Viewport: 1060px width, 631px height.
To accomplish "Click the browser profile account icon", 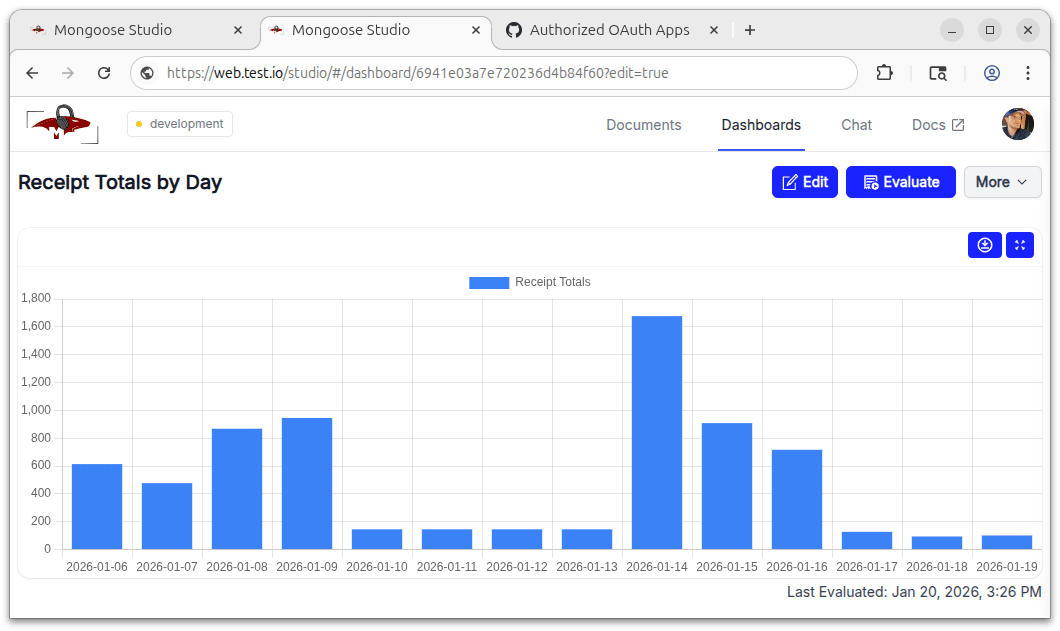I will (990, 72).
